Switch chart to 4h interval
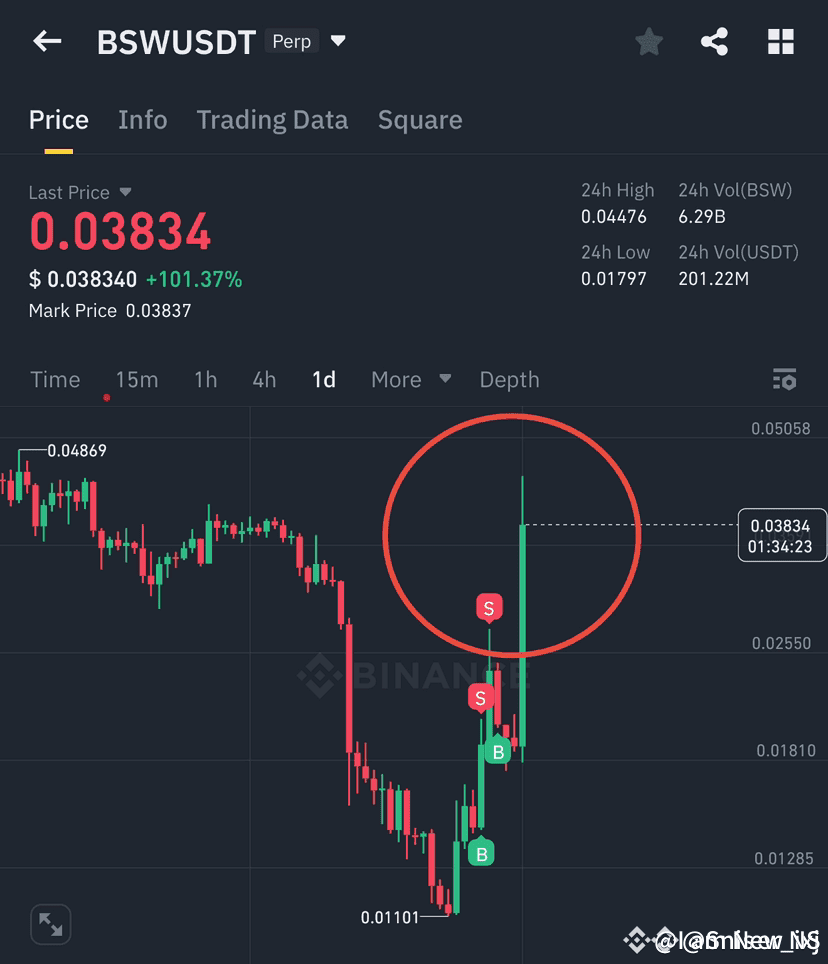 click(x=263, y=380)
